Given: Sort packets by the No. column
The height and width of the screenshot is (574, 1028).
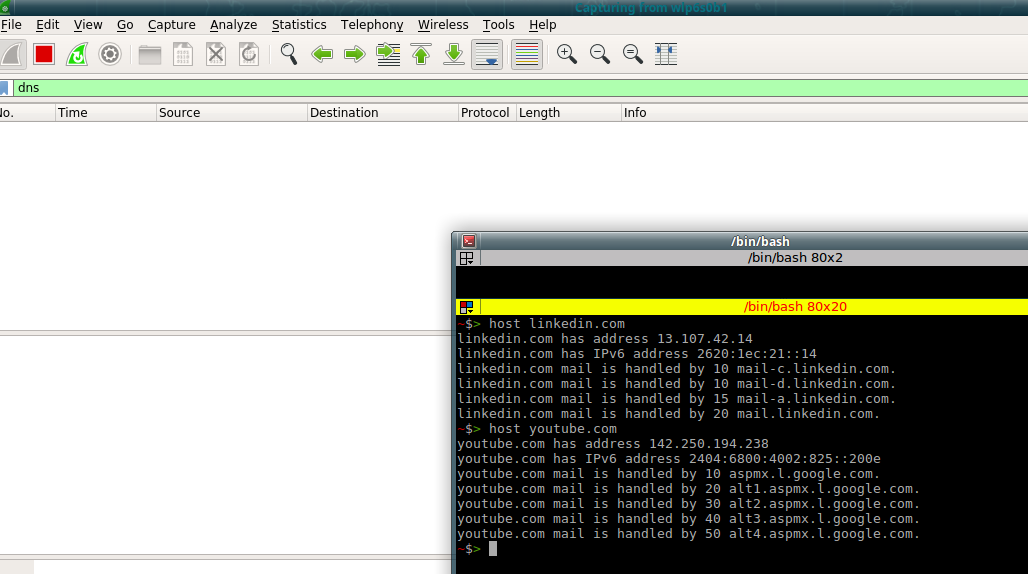Looking at the screenshot, I should coord(27,113).
